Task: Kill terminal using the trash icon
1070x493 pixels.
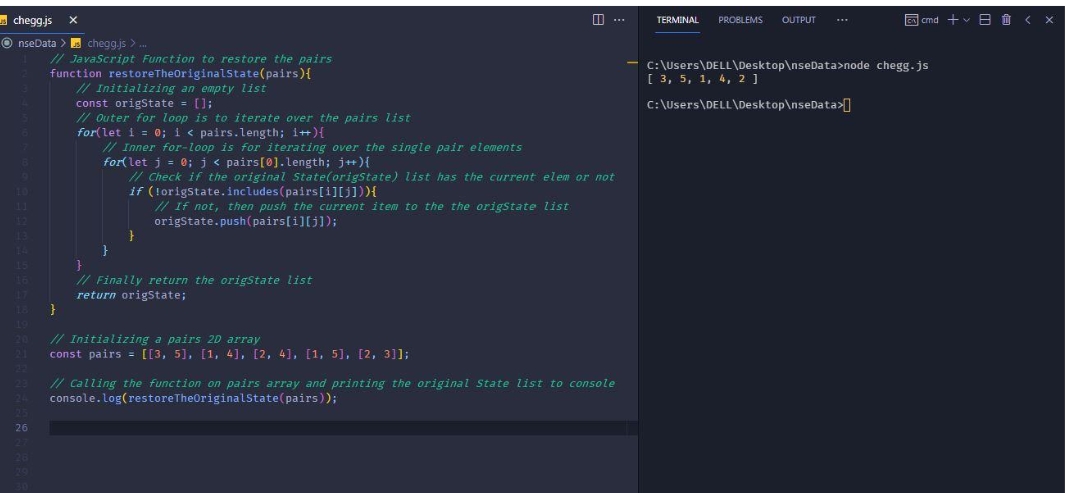Action: [x=1006, y=20]
